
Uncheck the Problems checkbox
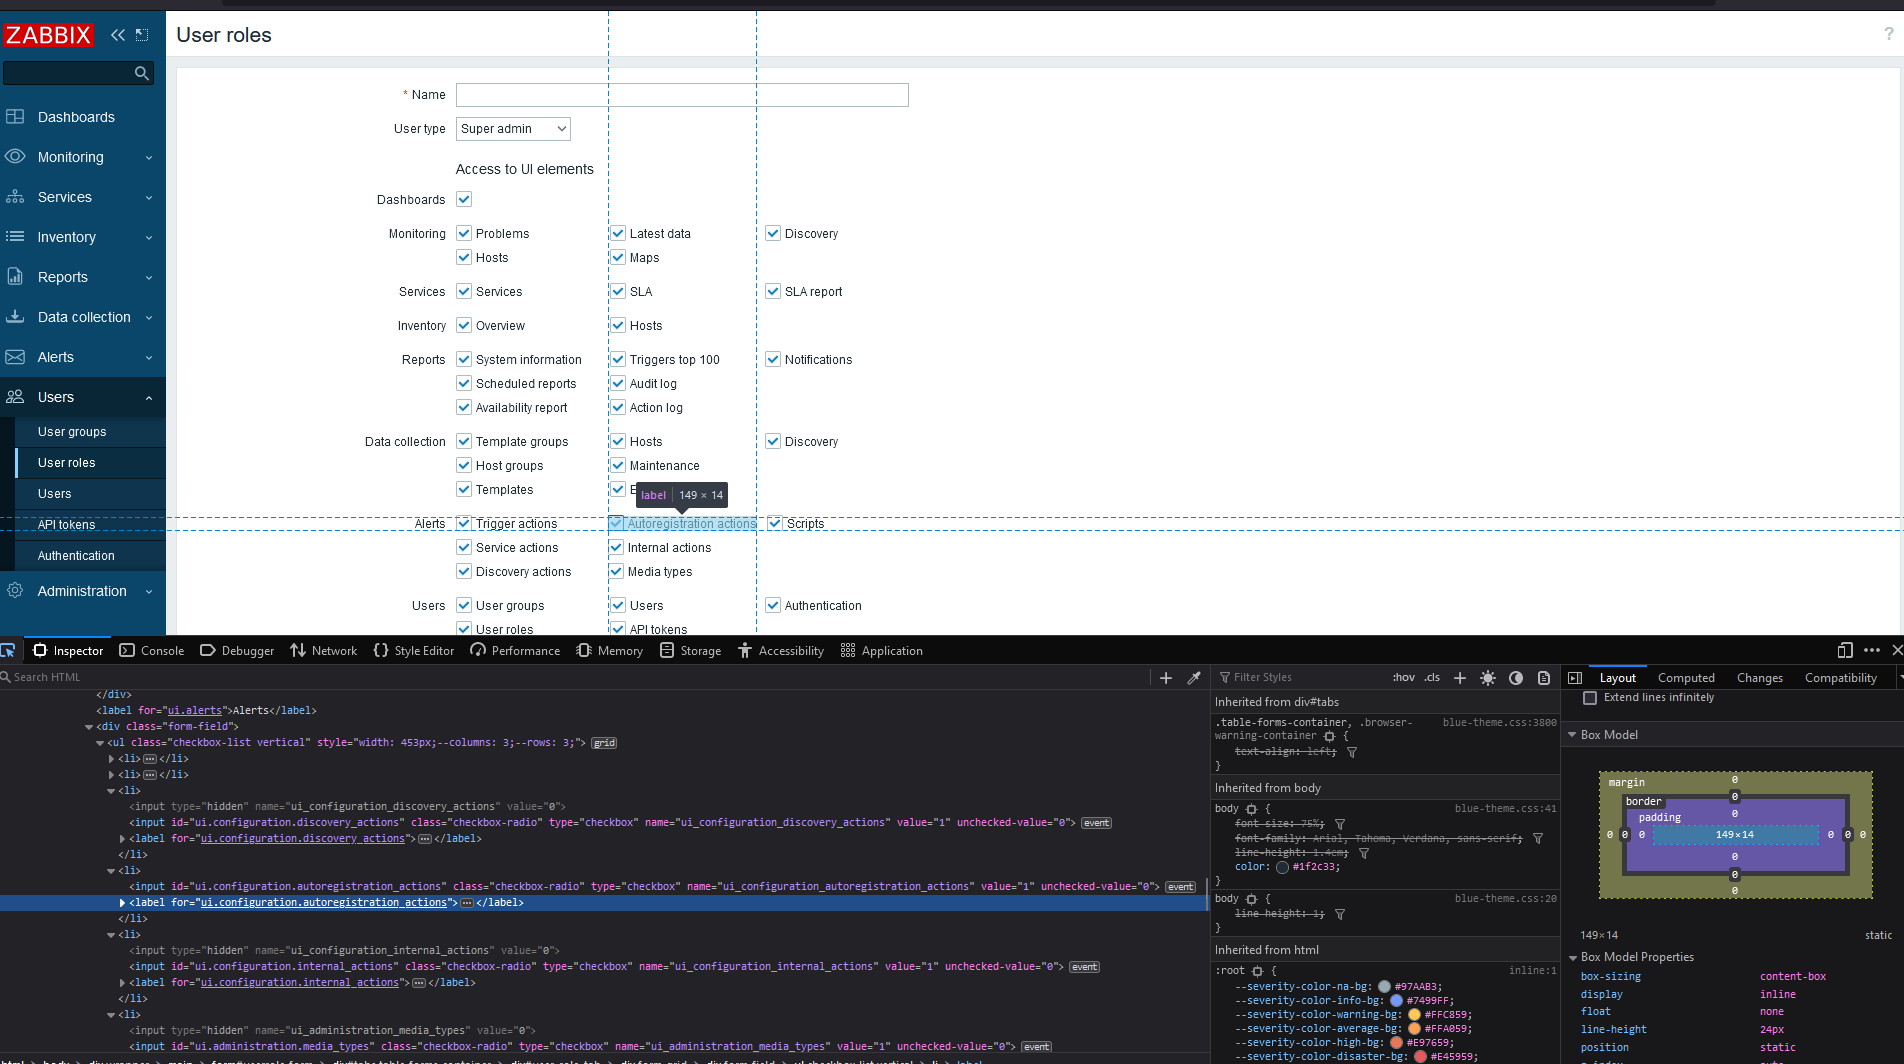464,233
